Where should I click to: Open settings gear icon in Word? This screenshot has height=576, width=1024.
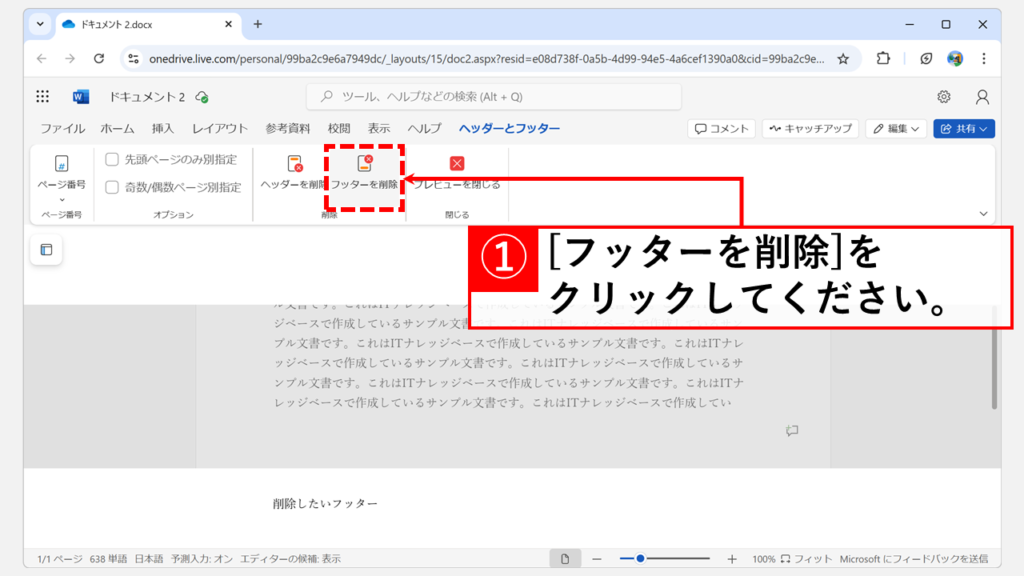[943, 97]
